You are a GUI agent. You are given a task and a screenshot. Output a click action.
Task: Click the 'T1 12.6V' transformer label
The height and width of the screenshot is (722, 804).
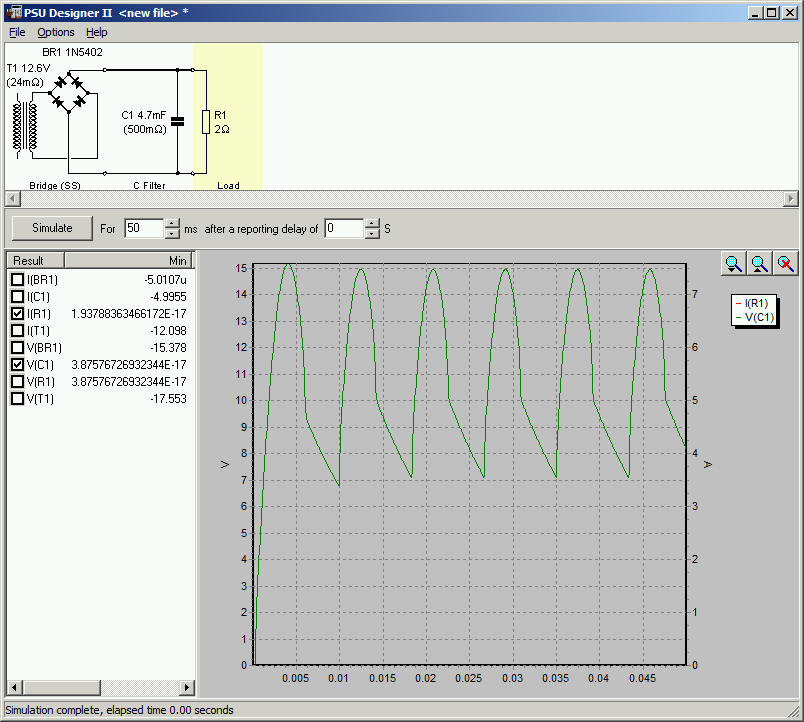pos(28,68)
